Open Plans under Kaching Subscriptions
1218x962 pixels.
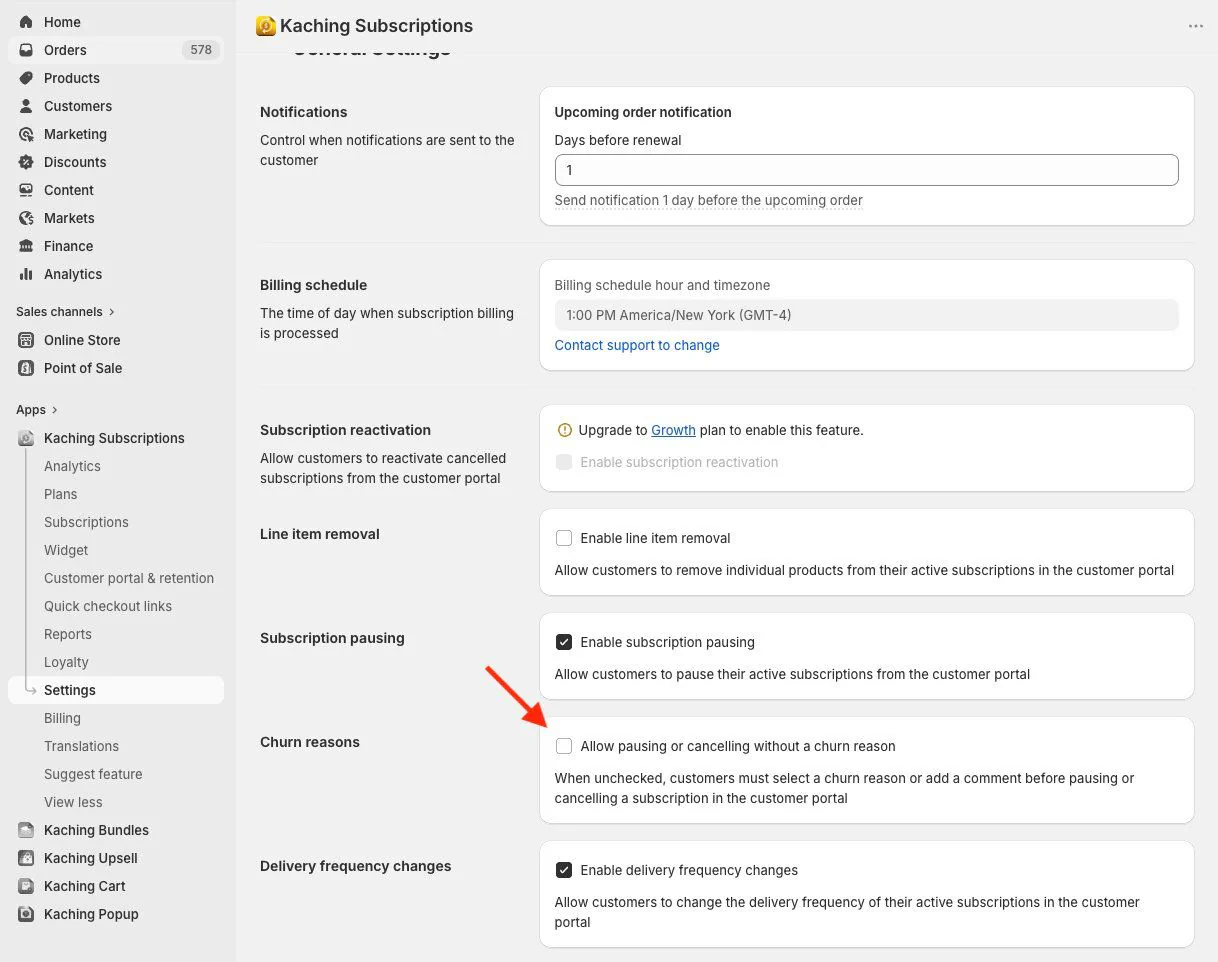[x=61, y=494]
